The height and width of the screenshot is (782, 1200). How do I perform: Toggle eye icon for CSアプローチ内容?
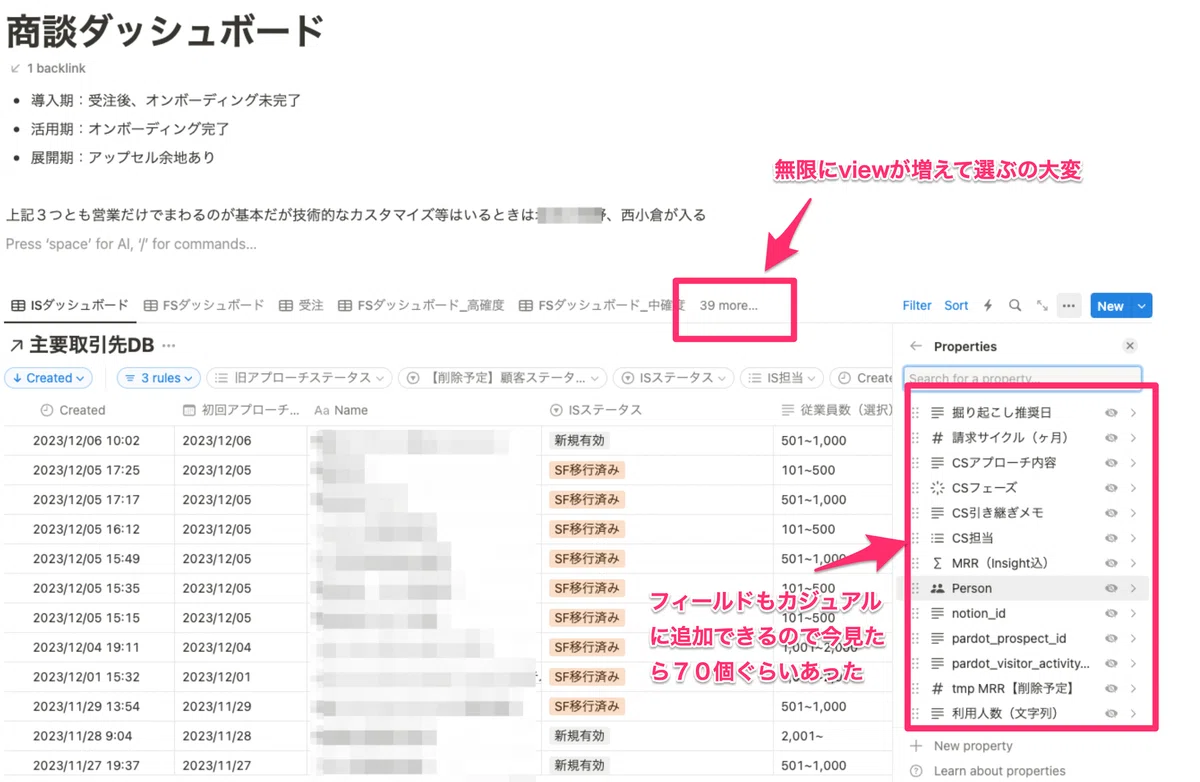1111,463
